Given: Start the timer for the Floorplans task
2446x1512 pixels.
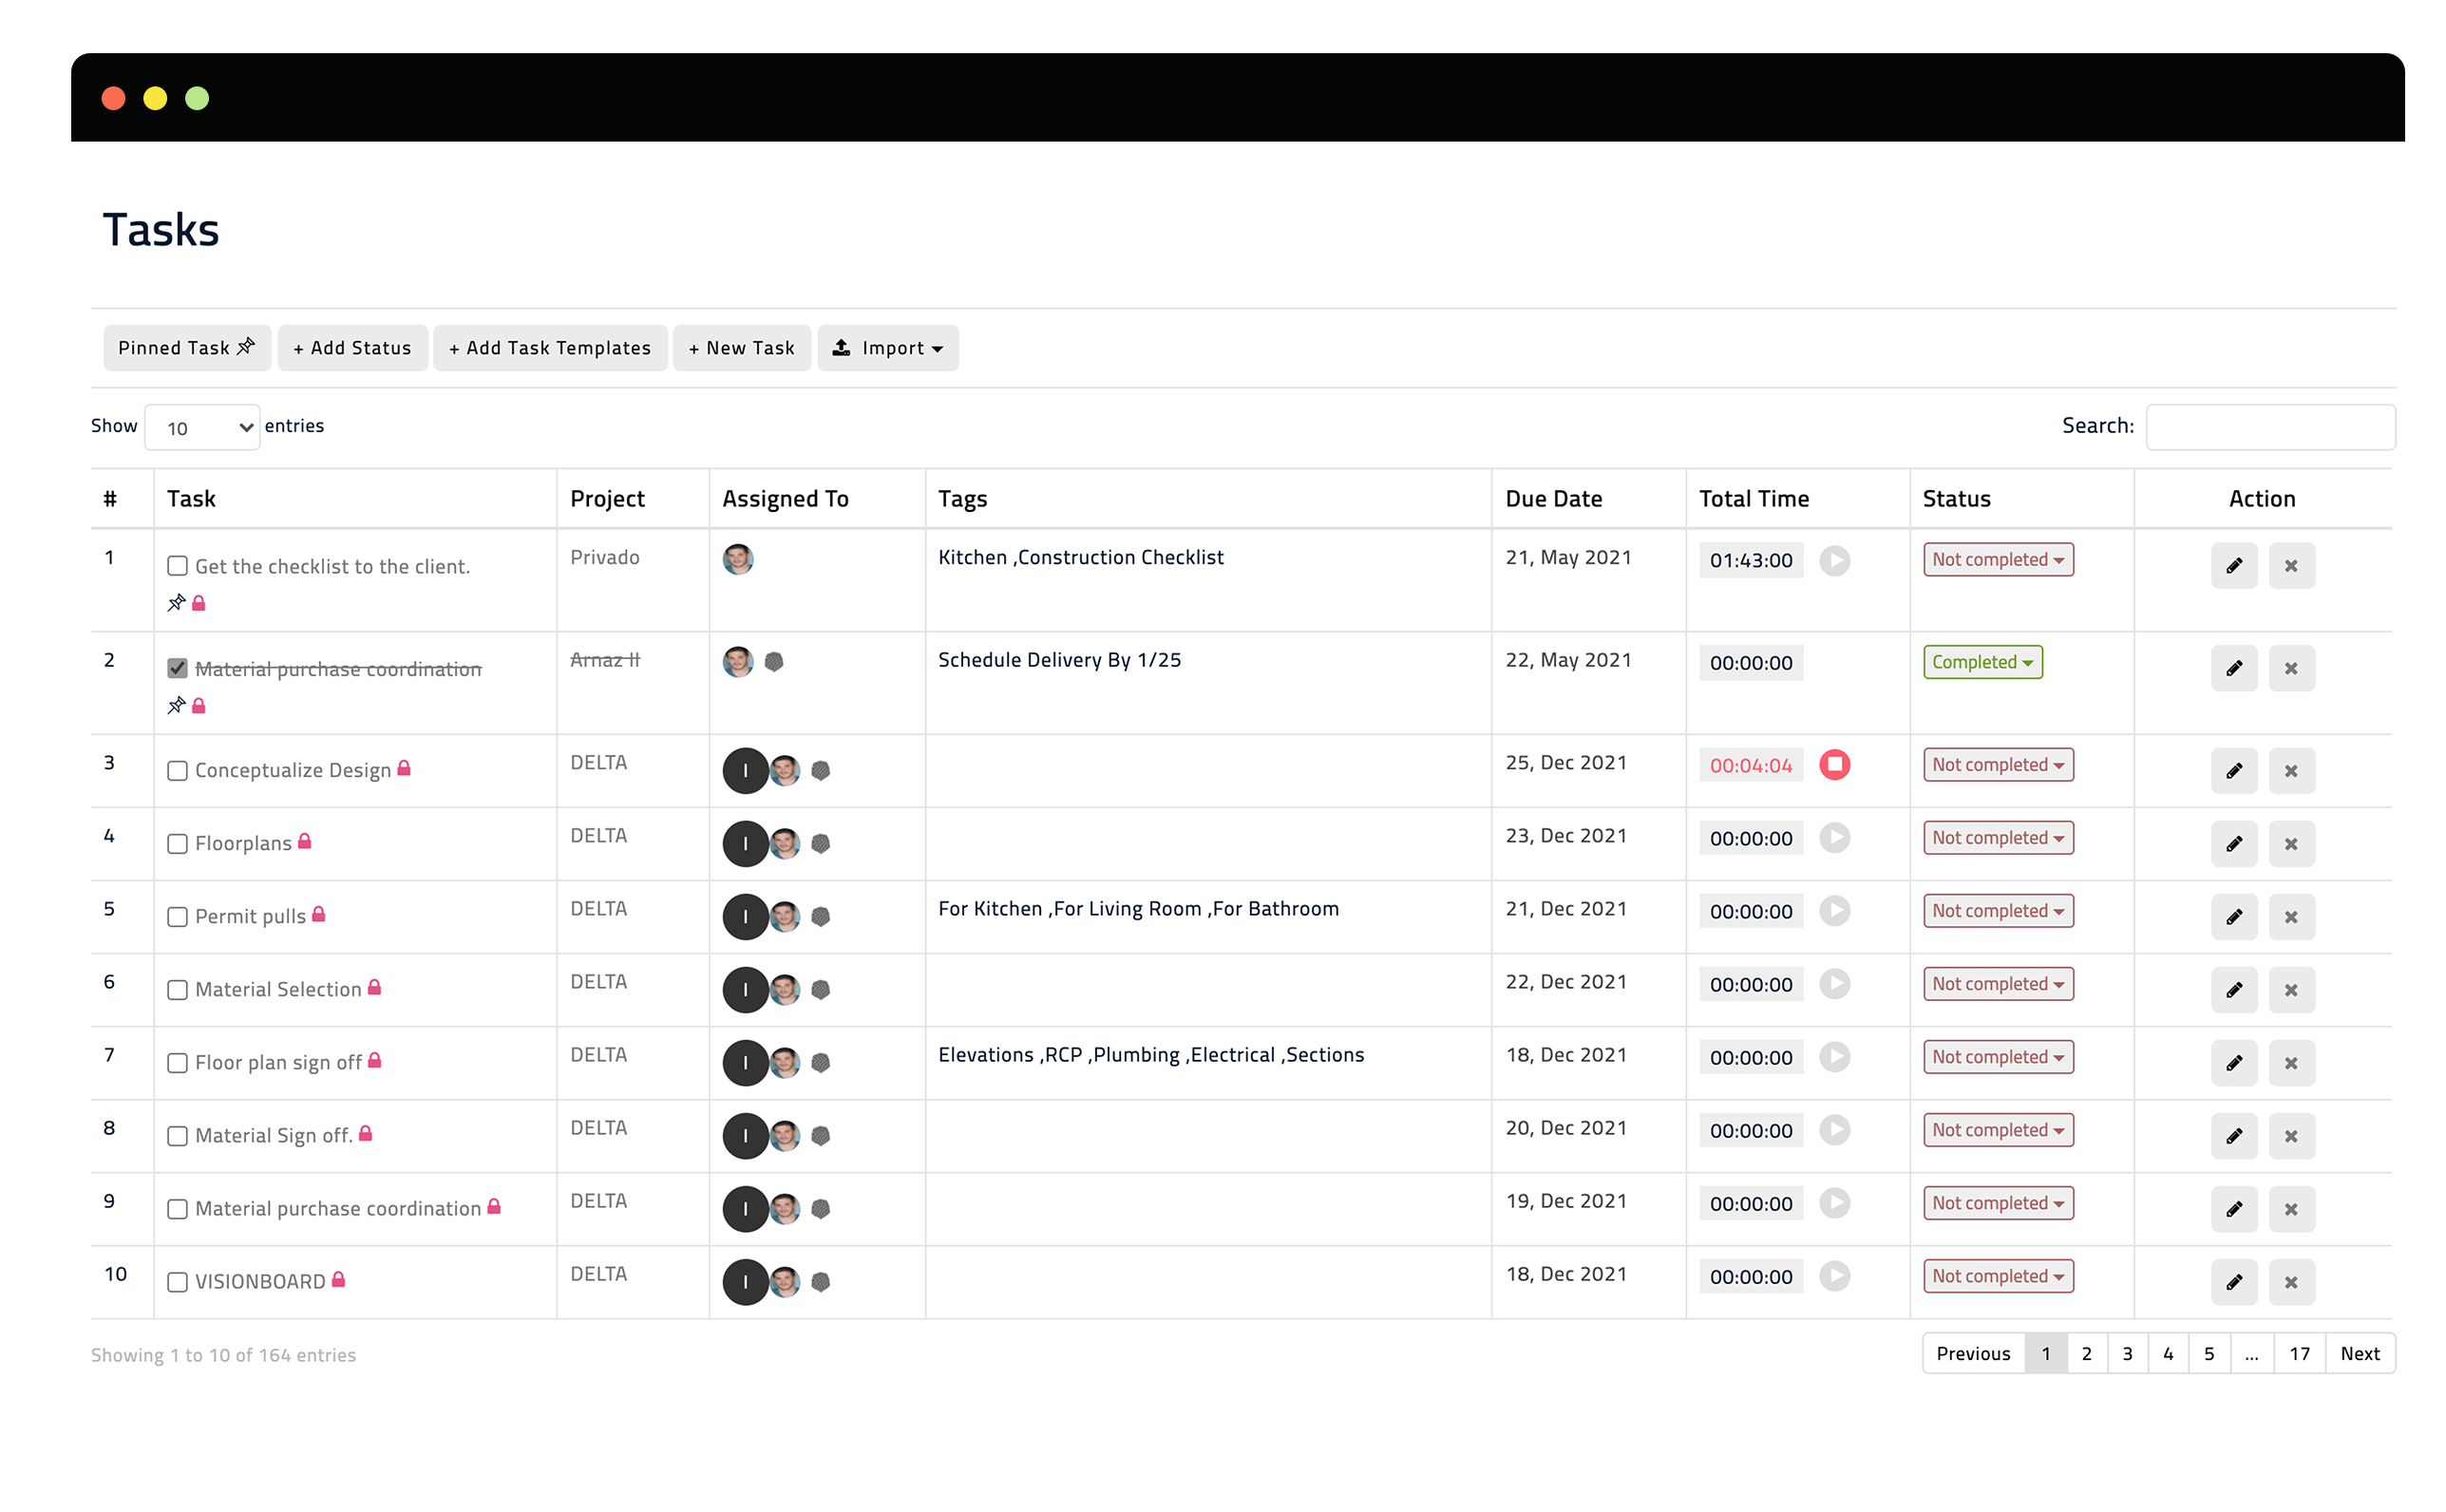Looking at the screenshot, I should pyautogui.click(x=1834, y=838).
